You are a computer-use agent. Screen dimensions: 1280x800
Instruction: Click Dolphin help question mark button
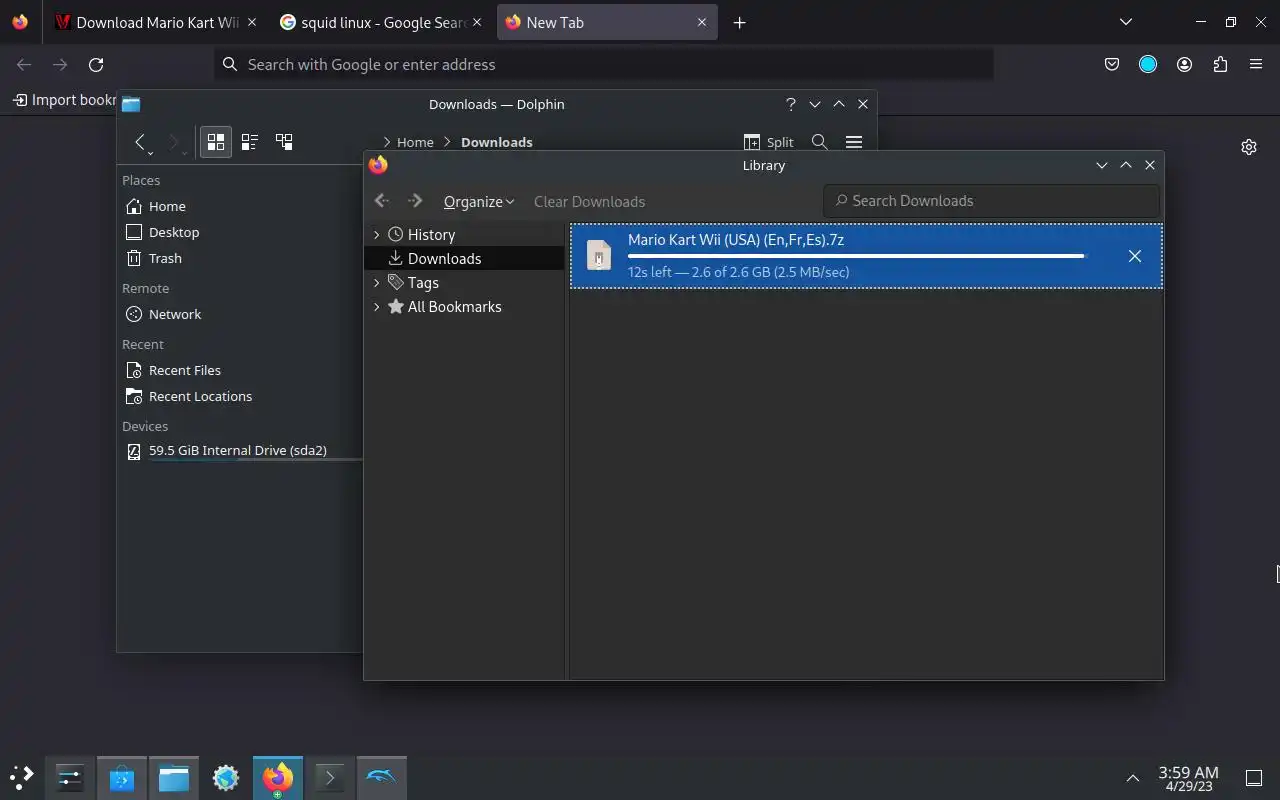790,104
